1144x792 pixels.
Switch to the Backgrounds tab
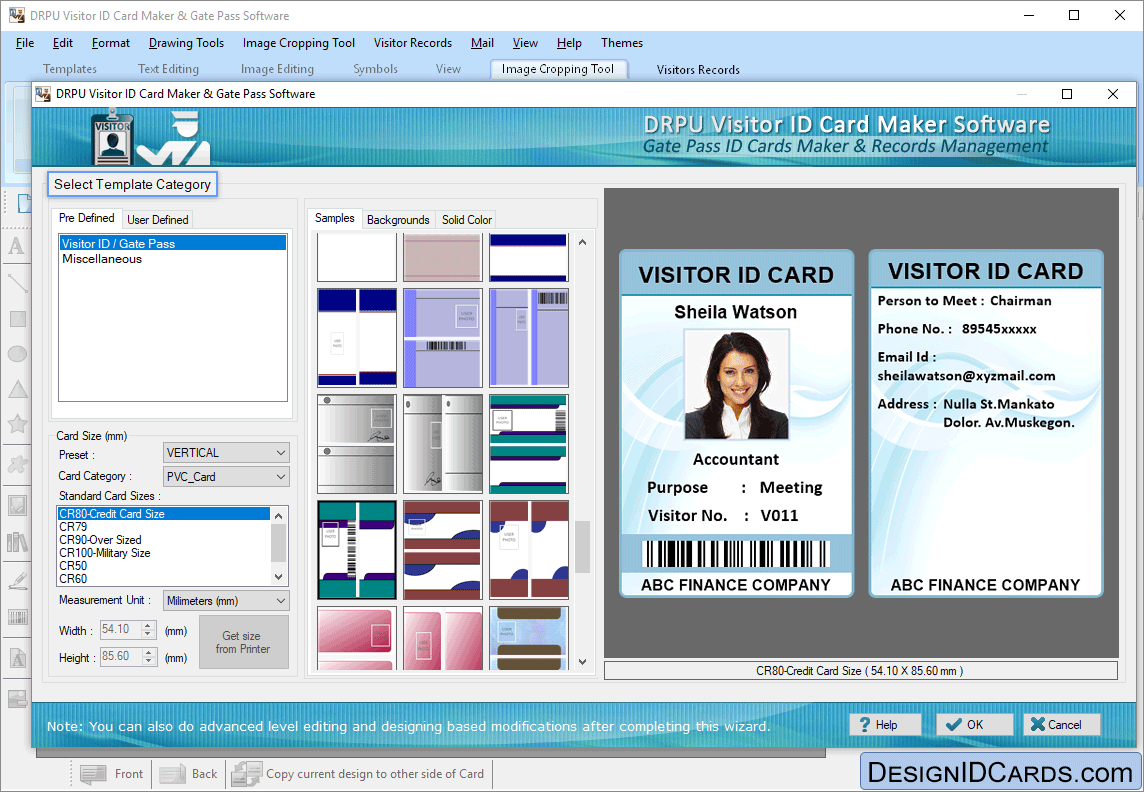coord(398,220)
